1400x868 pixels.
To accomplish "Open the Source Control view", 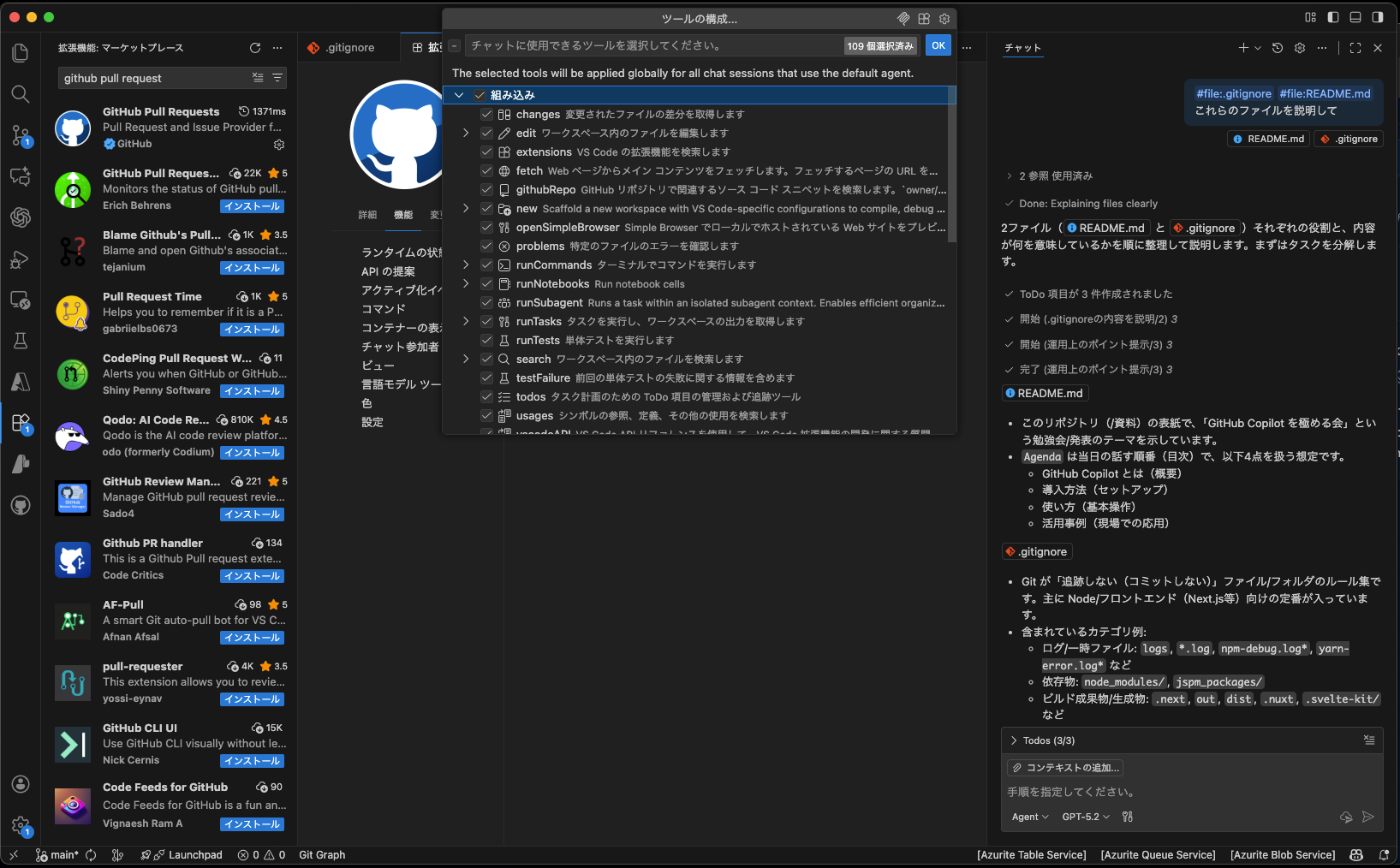I will [x=20, y=135].
